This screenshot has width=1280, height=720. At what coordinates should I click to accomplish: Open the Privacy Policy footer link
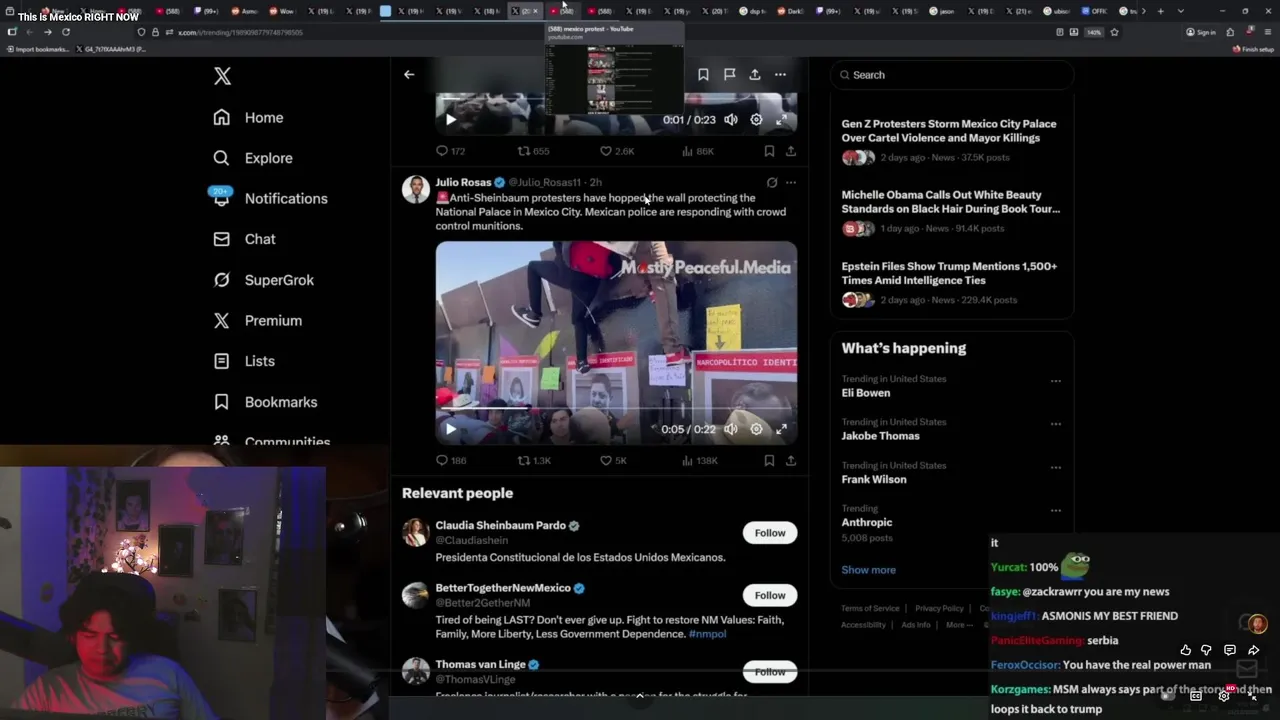pyautogui.click(x=939, y=608)
